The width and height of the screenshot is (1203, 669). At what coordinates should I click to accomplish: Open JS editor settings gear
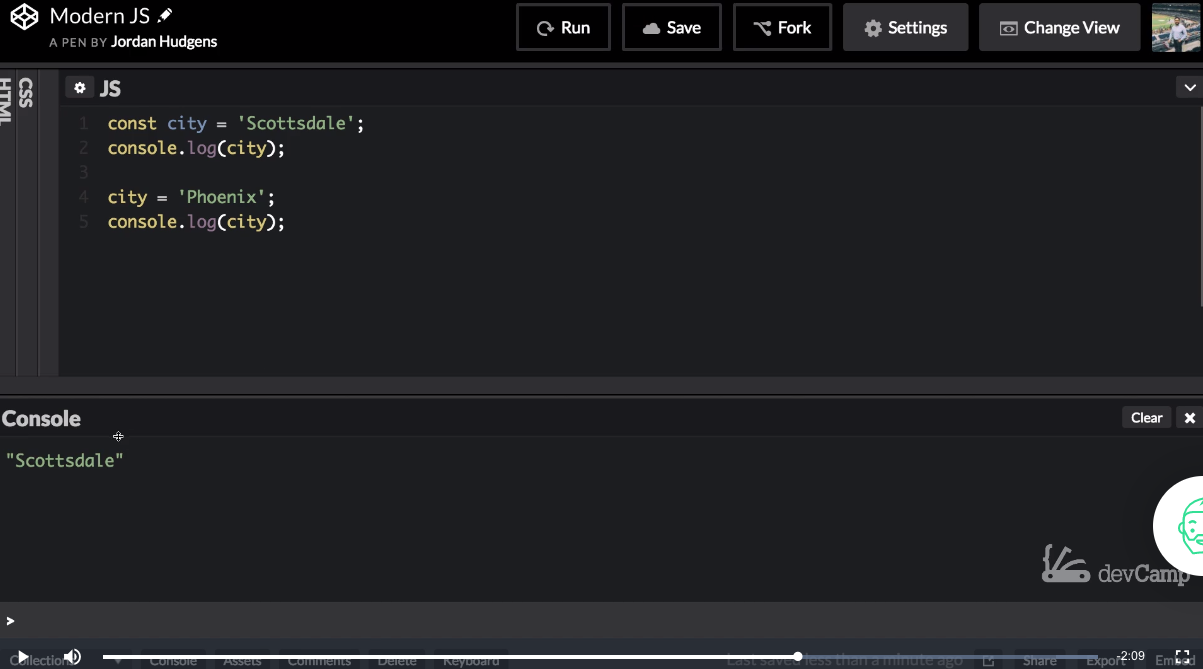click(x=80, y=88)
